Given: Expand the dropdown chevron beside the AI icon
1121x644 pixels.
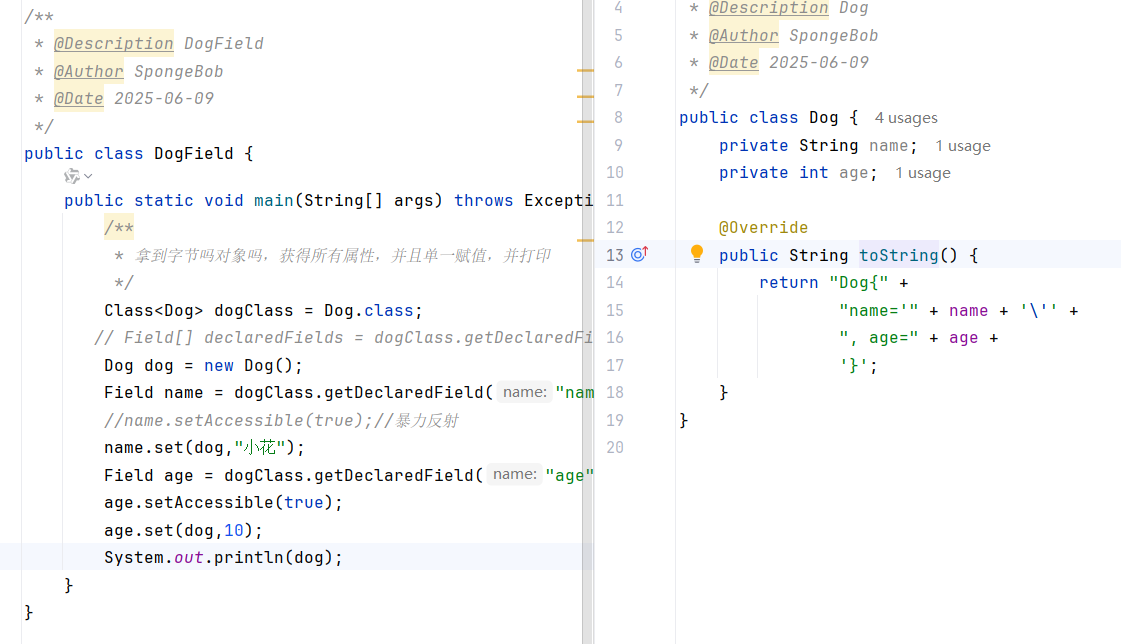Looking at the screenshot, I should point(88,176).
